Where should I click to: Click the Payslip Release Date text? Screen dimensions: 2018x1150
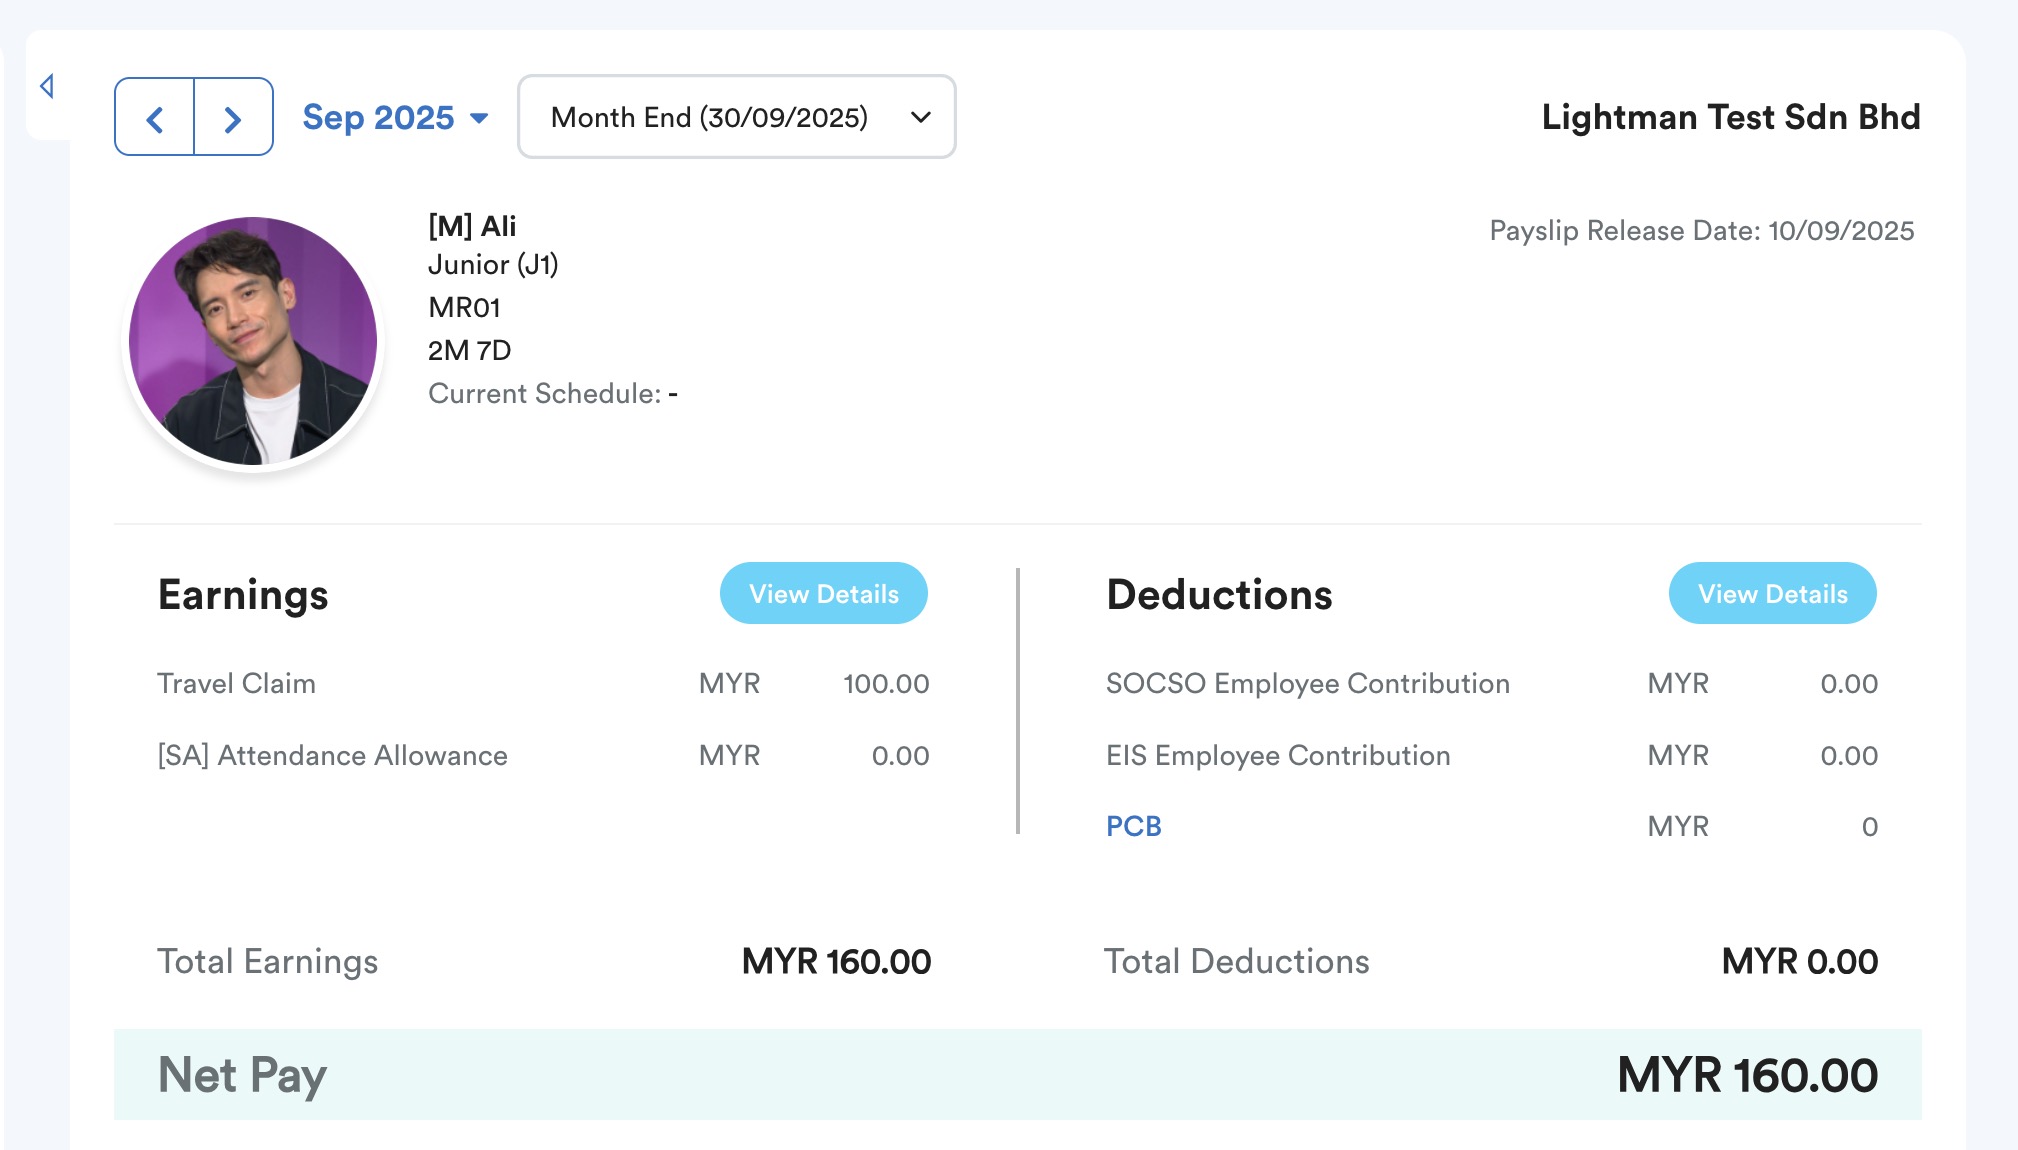[x=1701, y=231]
